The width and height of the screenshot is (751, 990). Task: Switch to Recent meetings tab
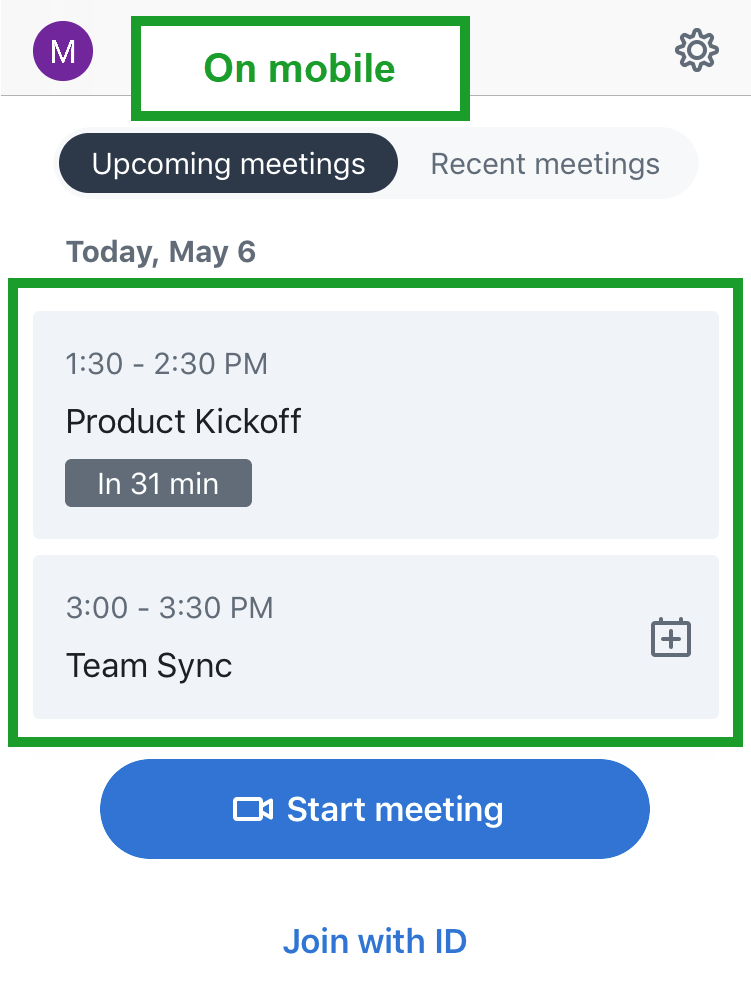click(x=545, y=164)
